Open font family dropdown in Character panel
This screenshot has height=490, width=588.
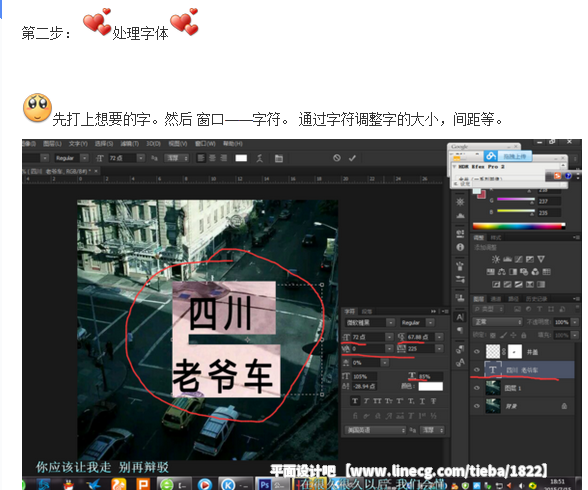390,322
